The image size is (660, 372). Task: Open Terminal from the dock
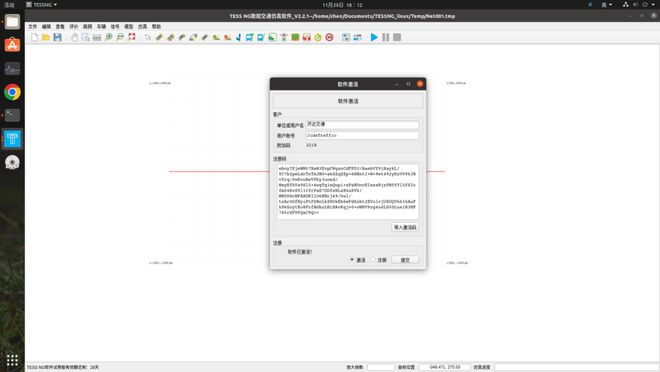(x=12, y=115)
